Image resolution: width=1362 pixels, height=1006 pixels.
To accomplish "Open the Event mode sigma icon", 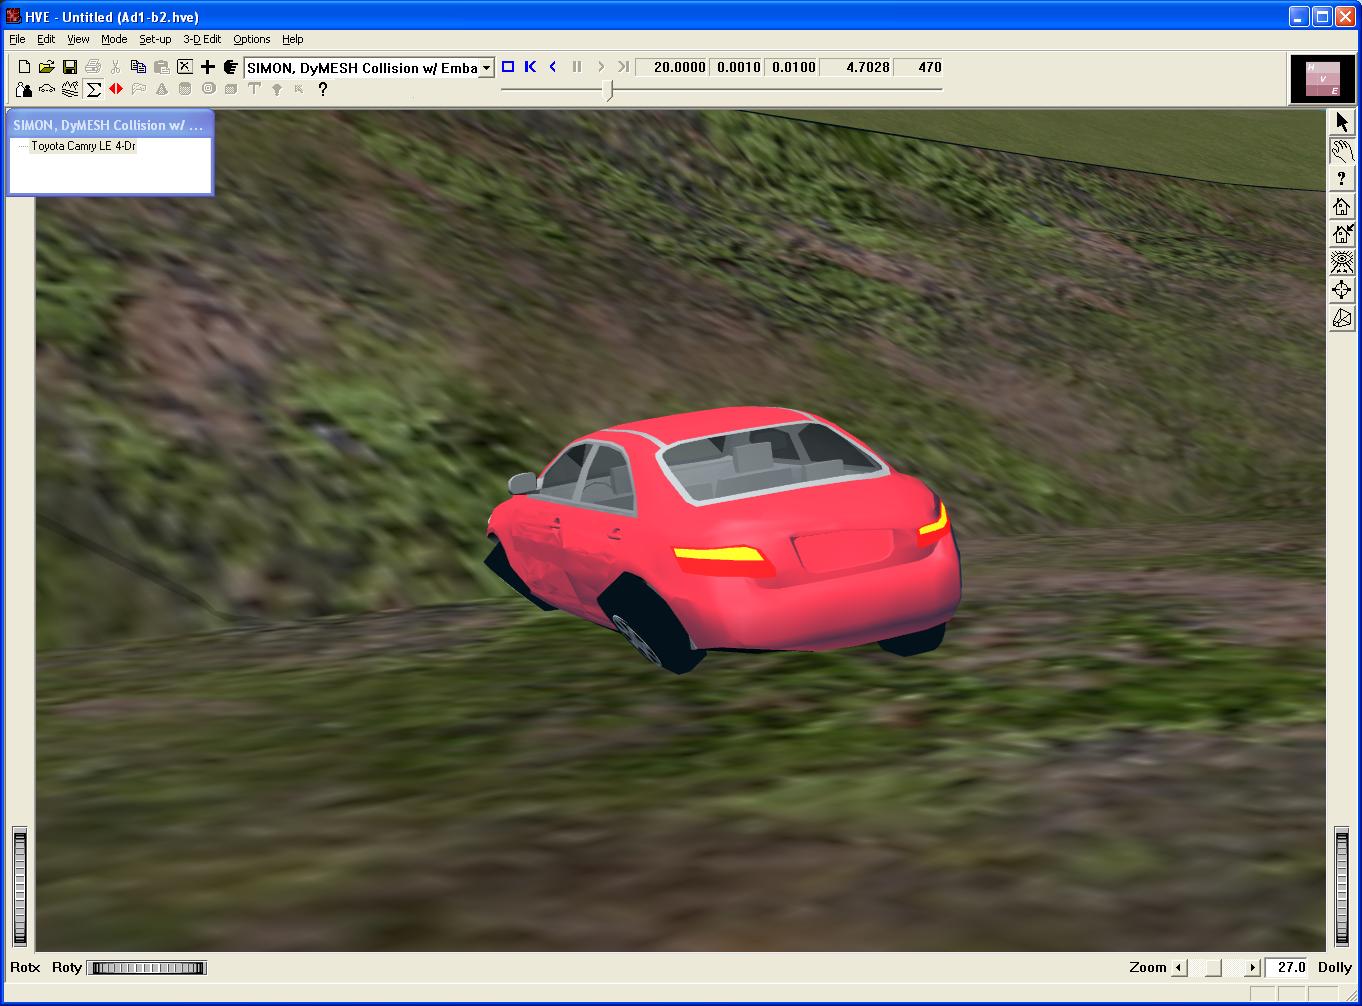I will [x=93, y=89].
